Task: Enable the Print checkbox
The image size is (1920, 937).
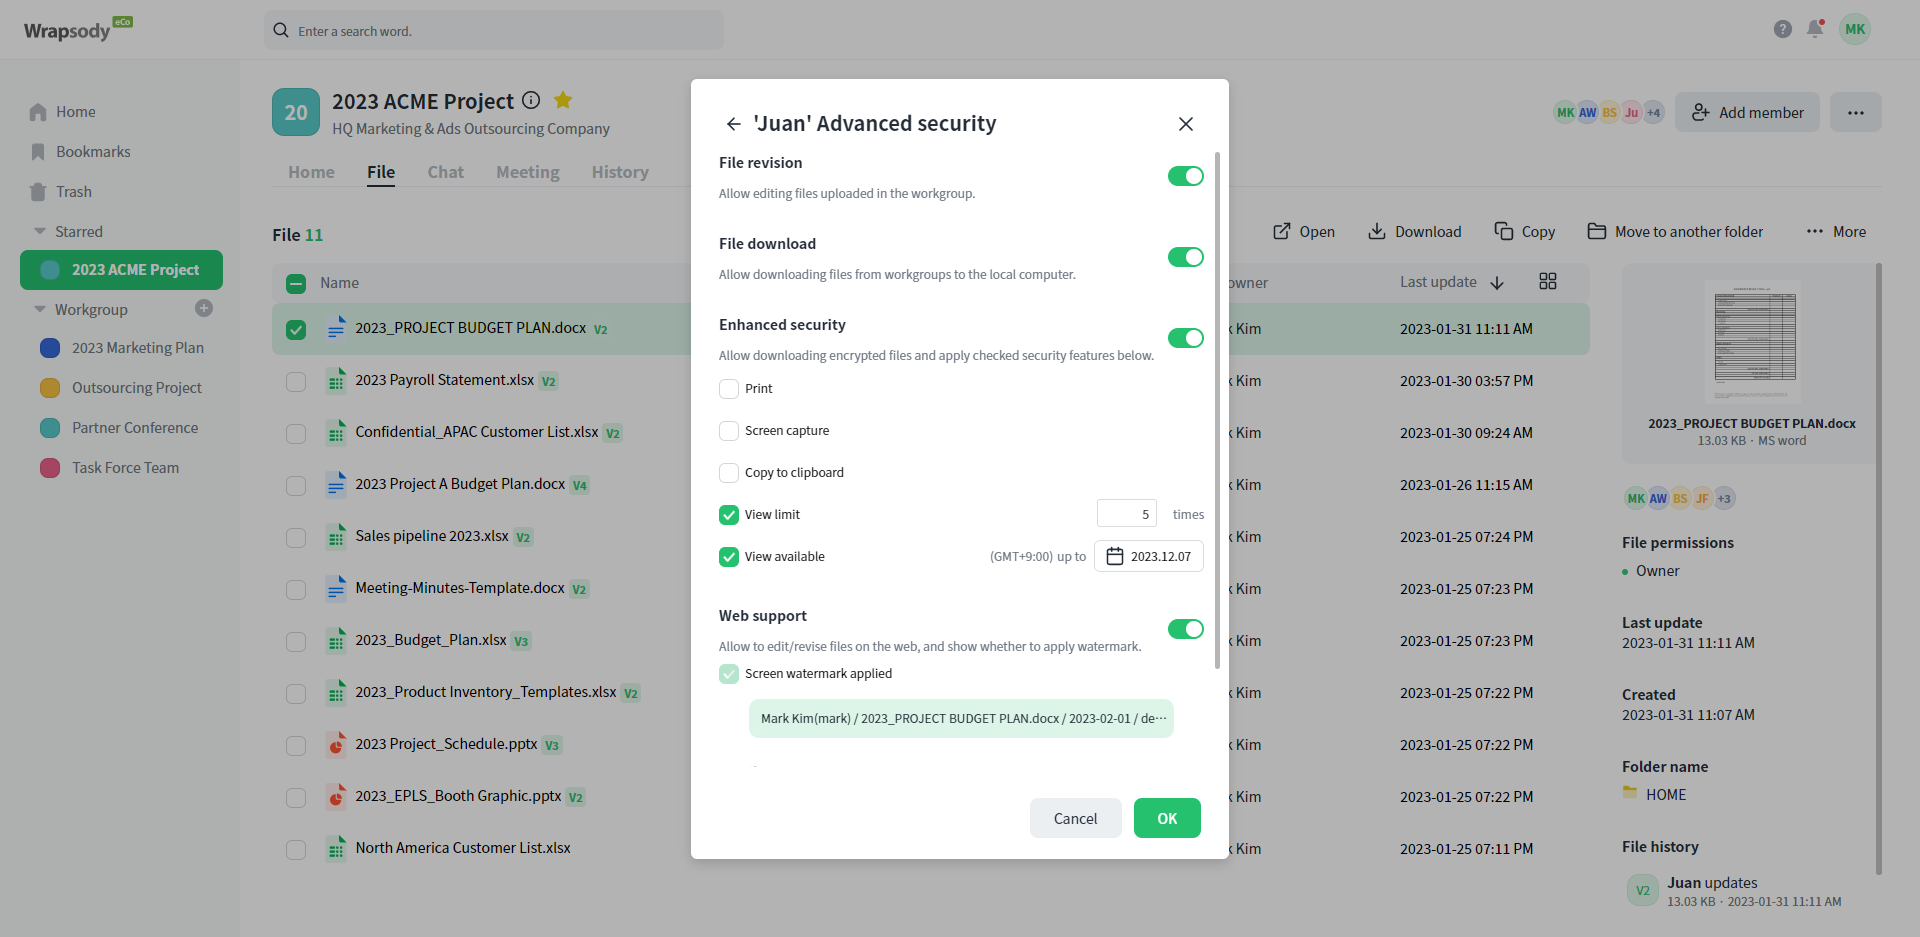Action: click(729, 388)
